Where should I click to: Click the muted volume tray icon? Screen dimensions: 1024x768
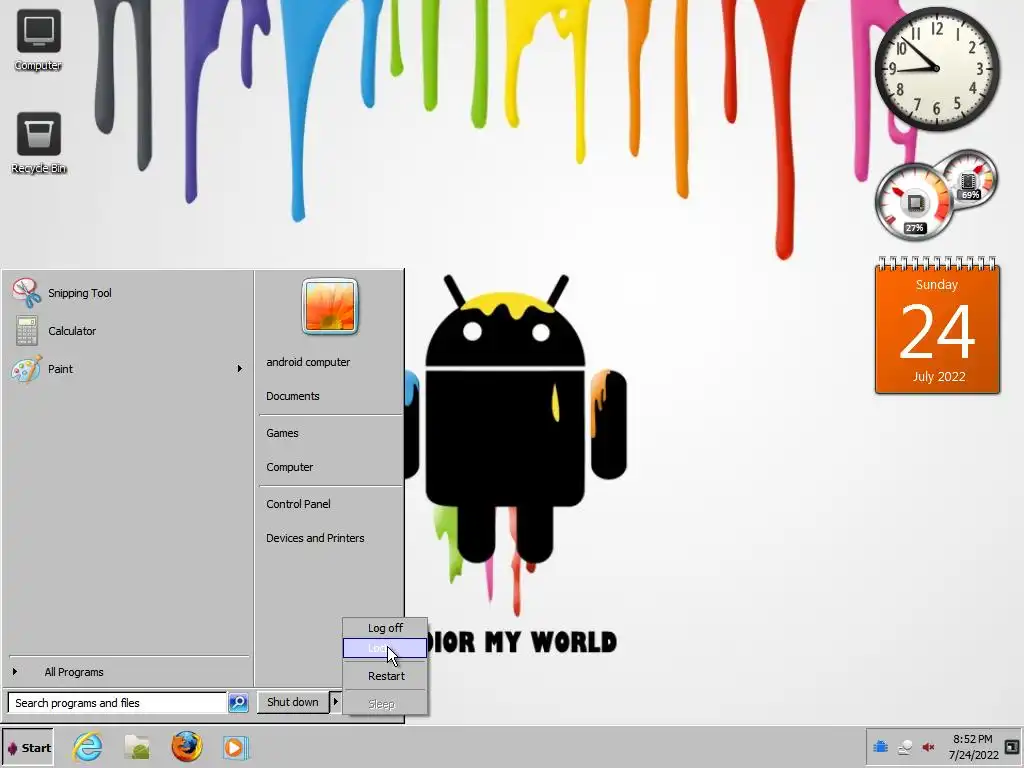click(x=928, y=747)
